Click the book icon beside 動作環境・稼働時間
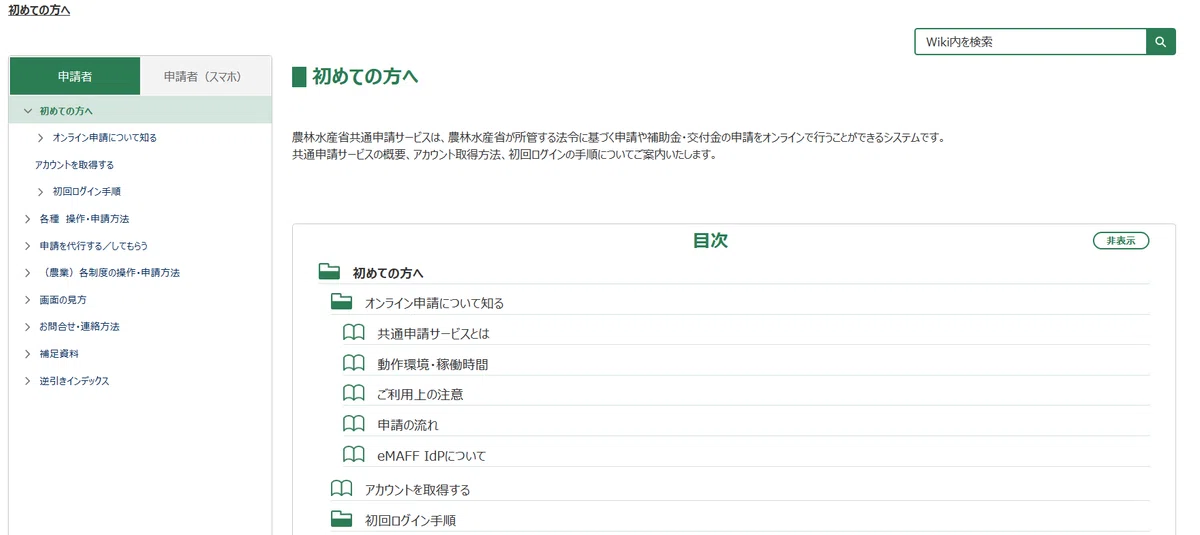Image resolution: width=1200 pixels, height=535 pixels. tap(354, 363)
